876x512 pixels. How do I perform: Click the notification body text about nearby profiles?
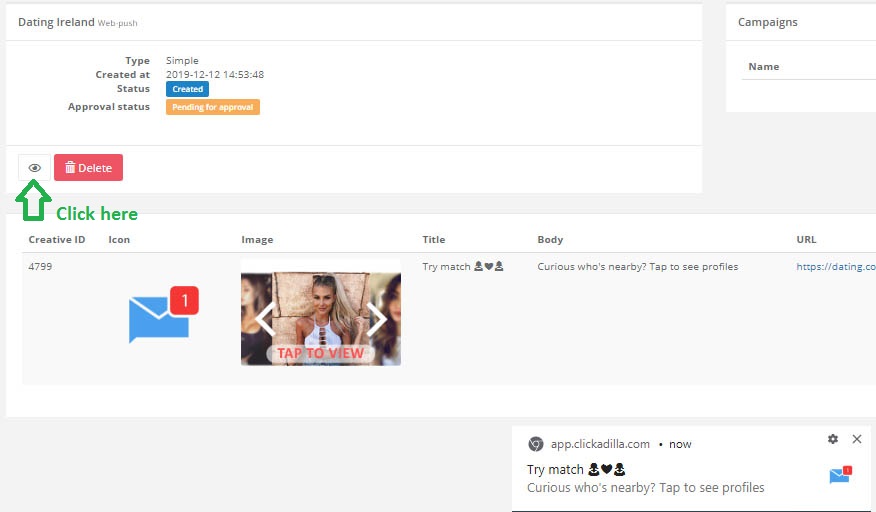[645, 488]
